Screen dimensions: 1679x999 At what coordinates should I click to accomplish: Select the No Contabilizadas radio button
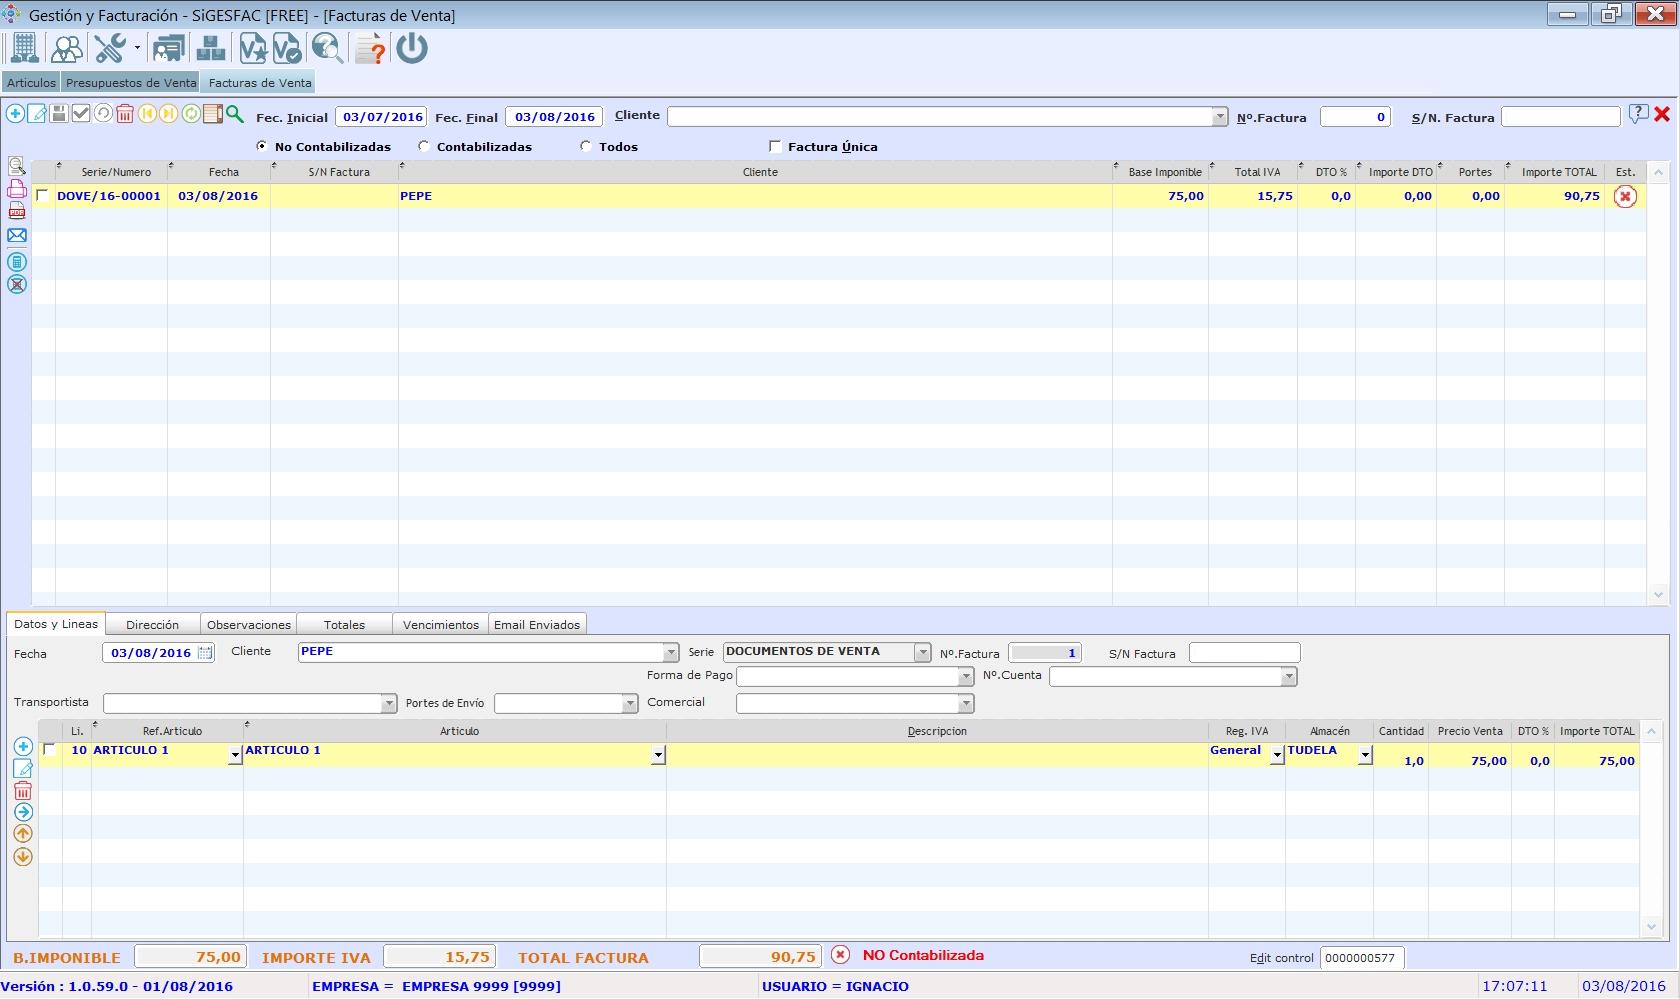click(x=262, y=146)
